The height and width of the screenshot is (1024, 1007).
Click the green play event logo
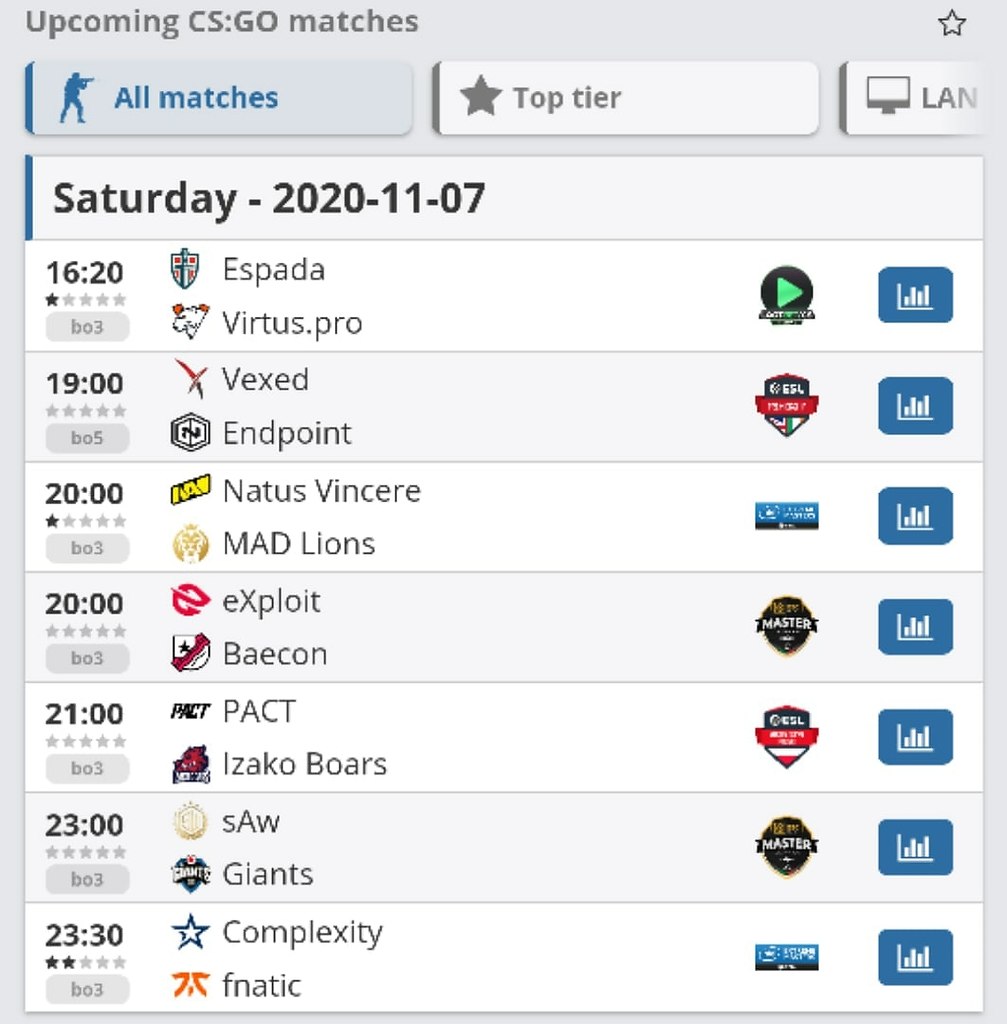tap(786, 295)
